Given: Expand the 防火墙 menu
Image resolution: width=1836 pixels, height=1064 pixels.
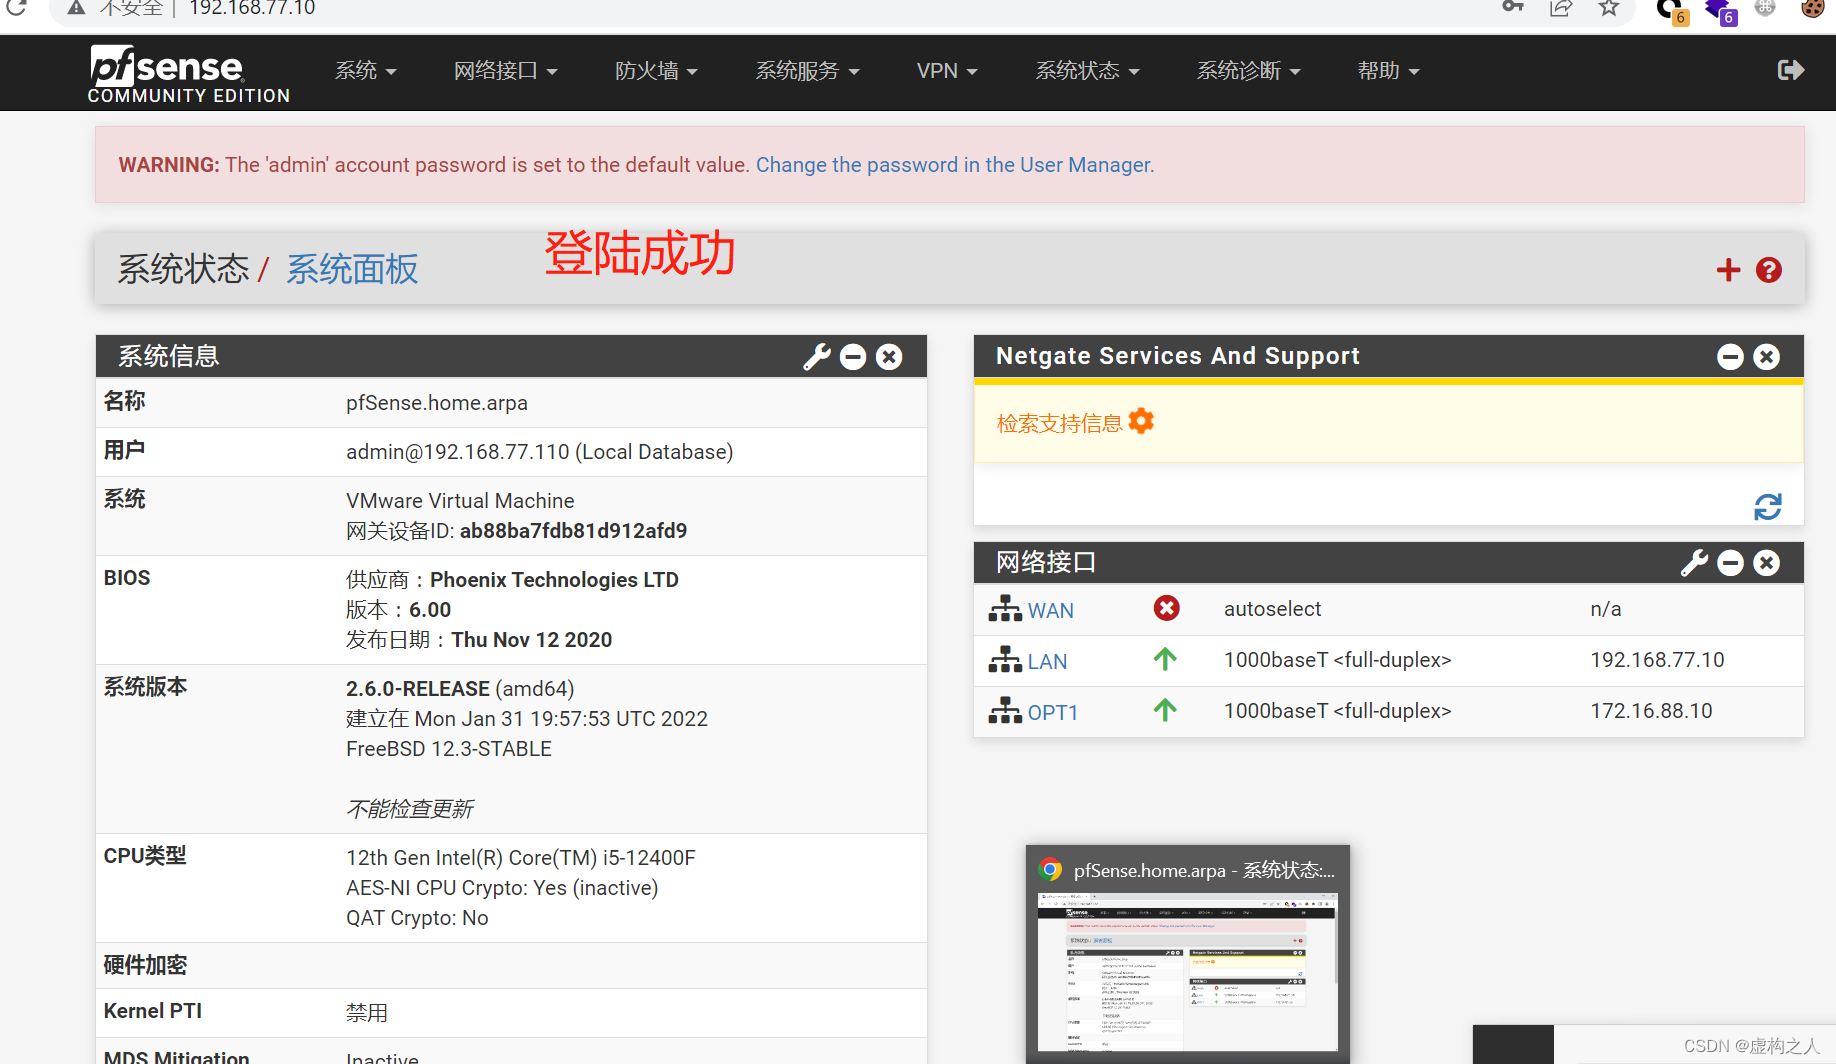Looking at the screenshot, I should click(656, 71).
